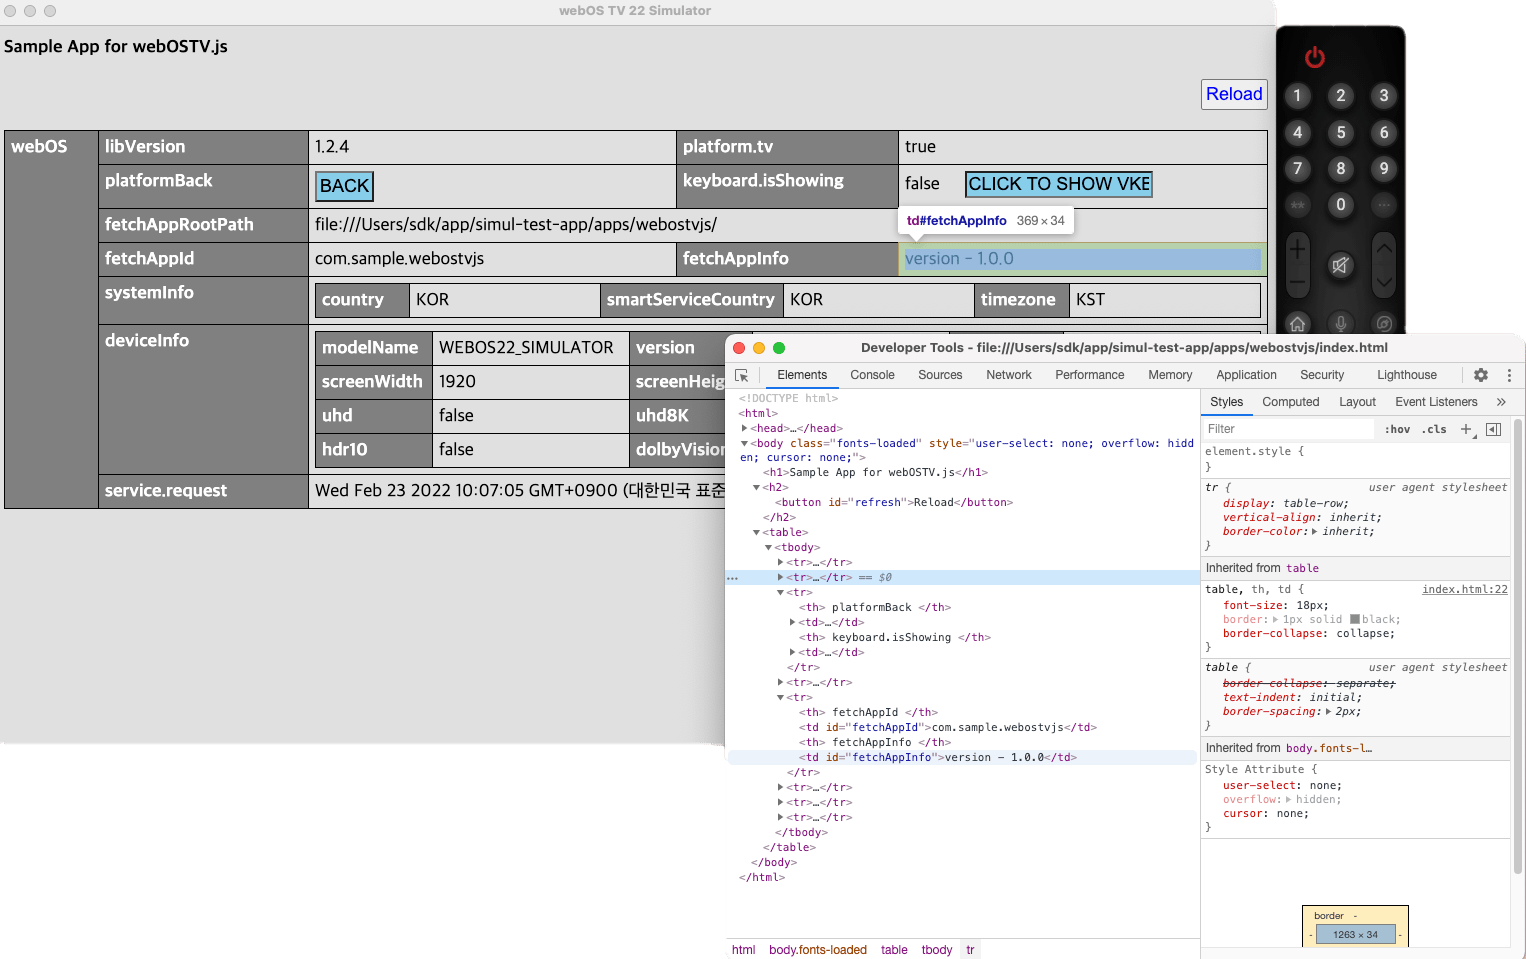
Task: Expand the overflow hidden shorthand triangle
Action: [x=1288, y=800]
